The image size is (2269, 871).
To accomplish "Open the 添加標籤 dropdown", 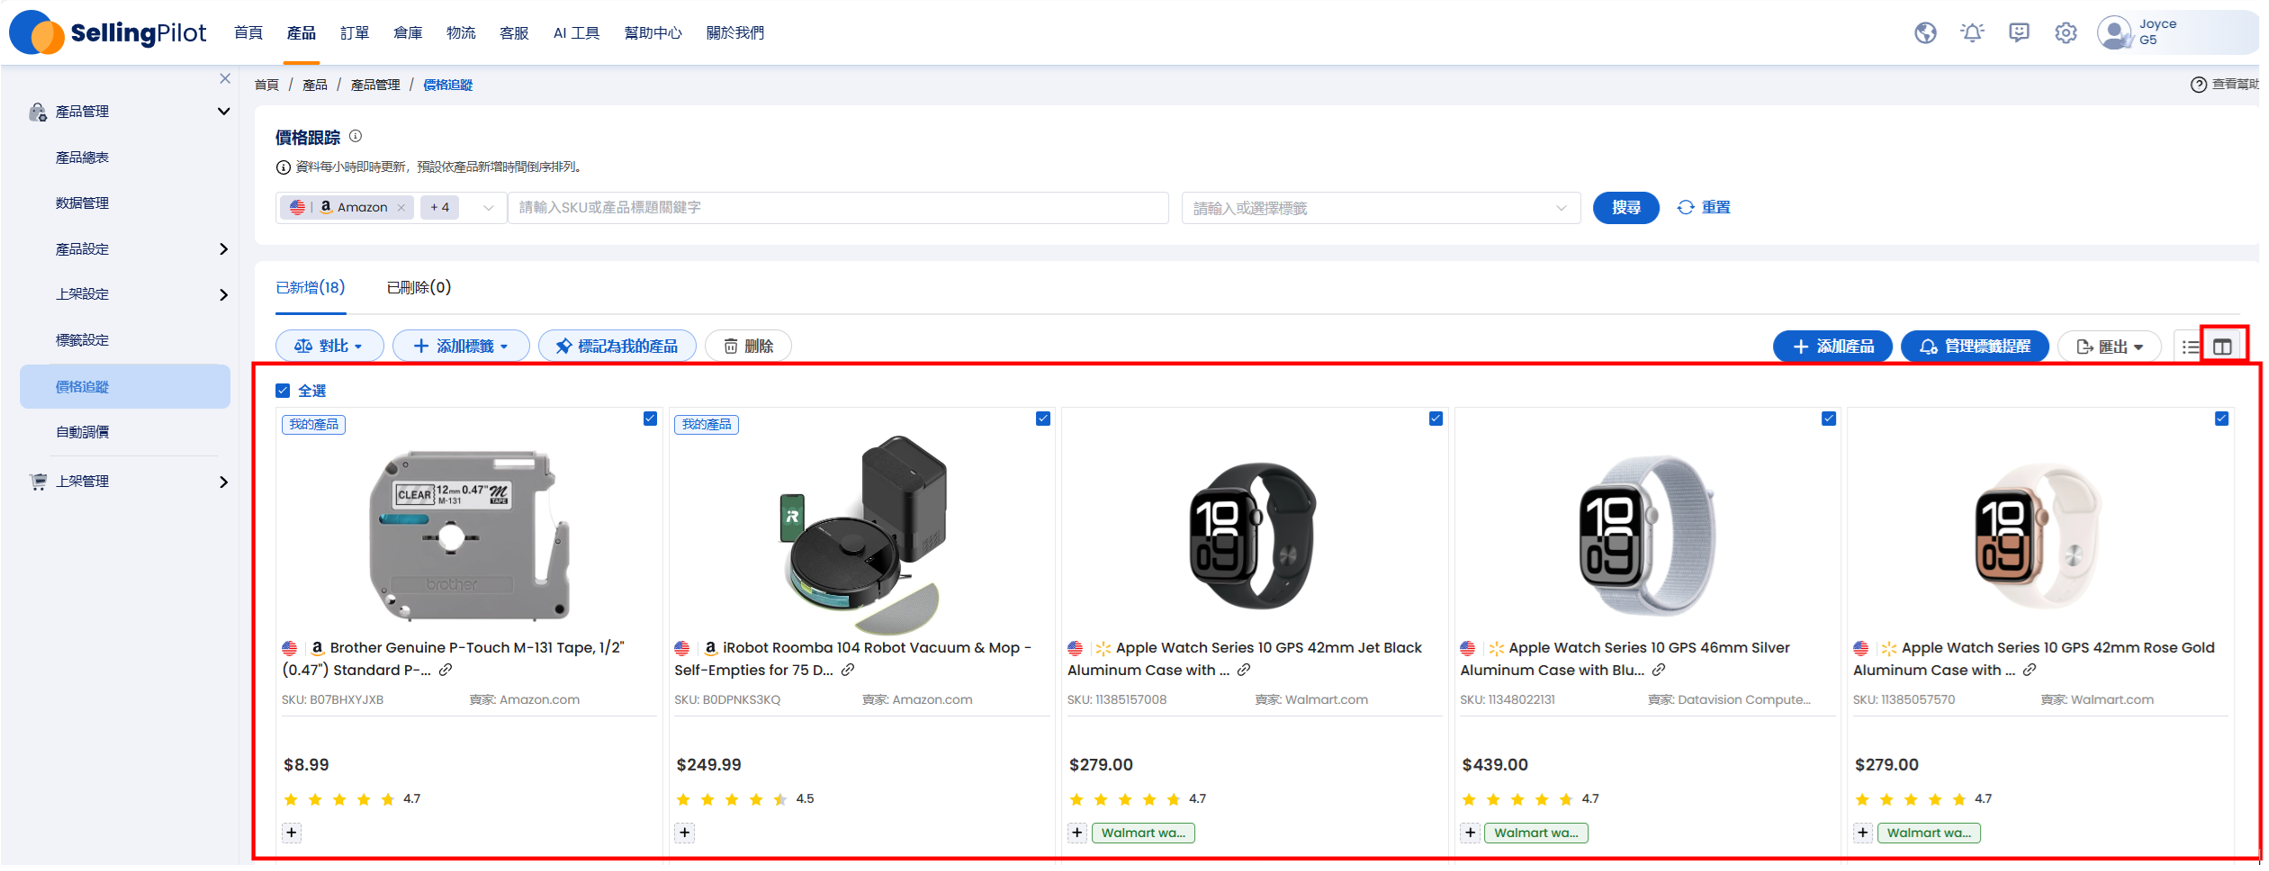I will tap(461, 346).
